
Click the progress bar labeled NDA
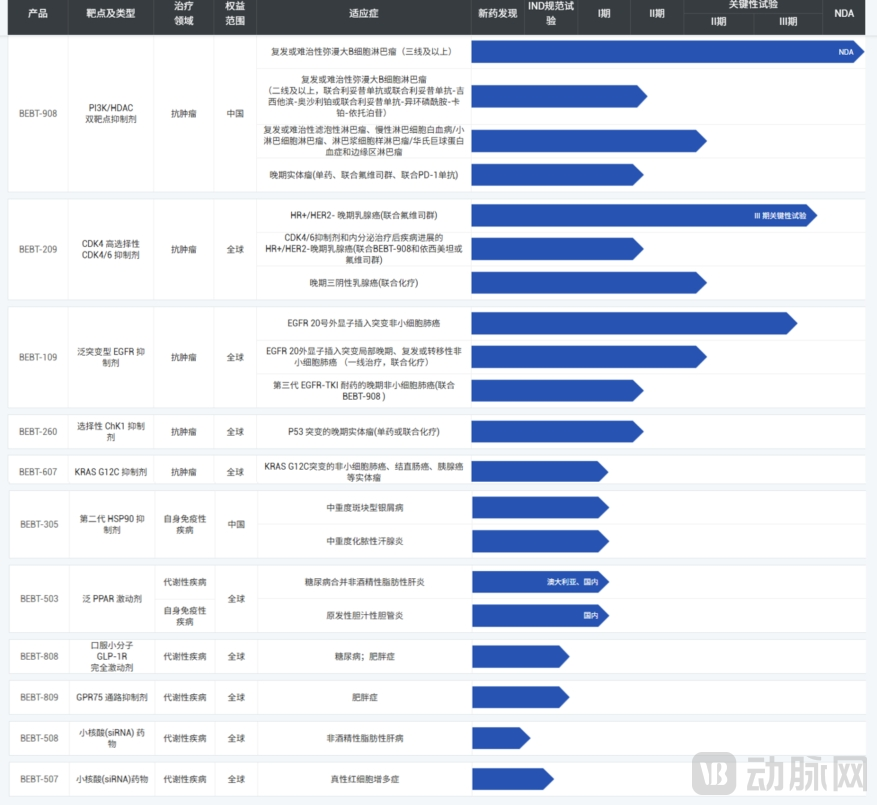tap(666, 52)
